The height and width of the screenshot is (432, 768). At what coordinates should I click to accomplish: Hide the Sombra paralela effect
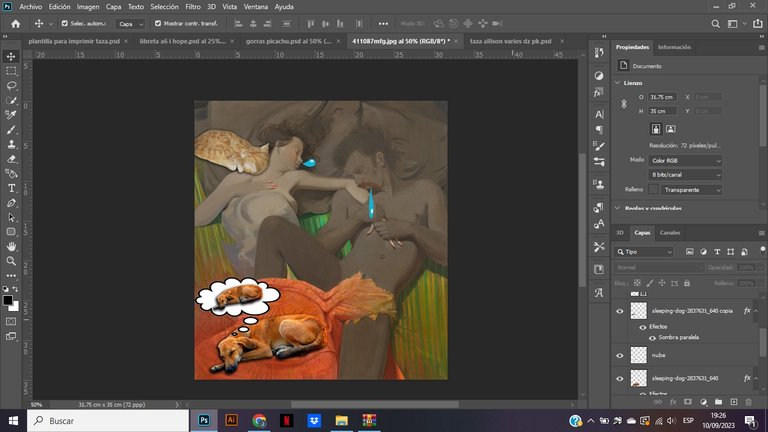652,338
